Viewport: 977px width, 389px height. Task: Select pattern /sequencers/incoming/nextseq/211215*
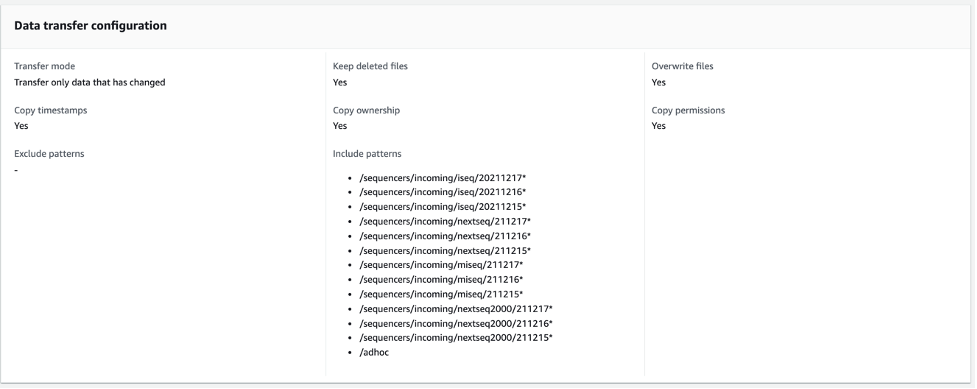coord(445,251)
